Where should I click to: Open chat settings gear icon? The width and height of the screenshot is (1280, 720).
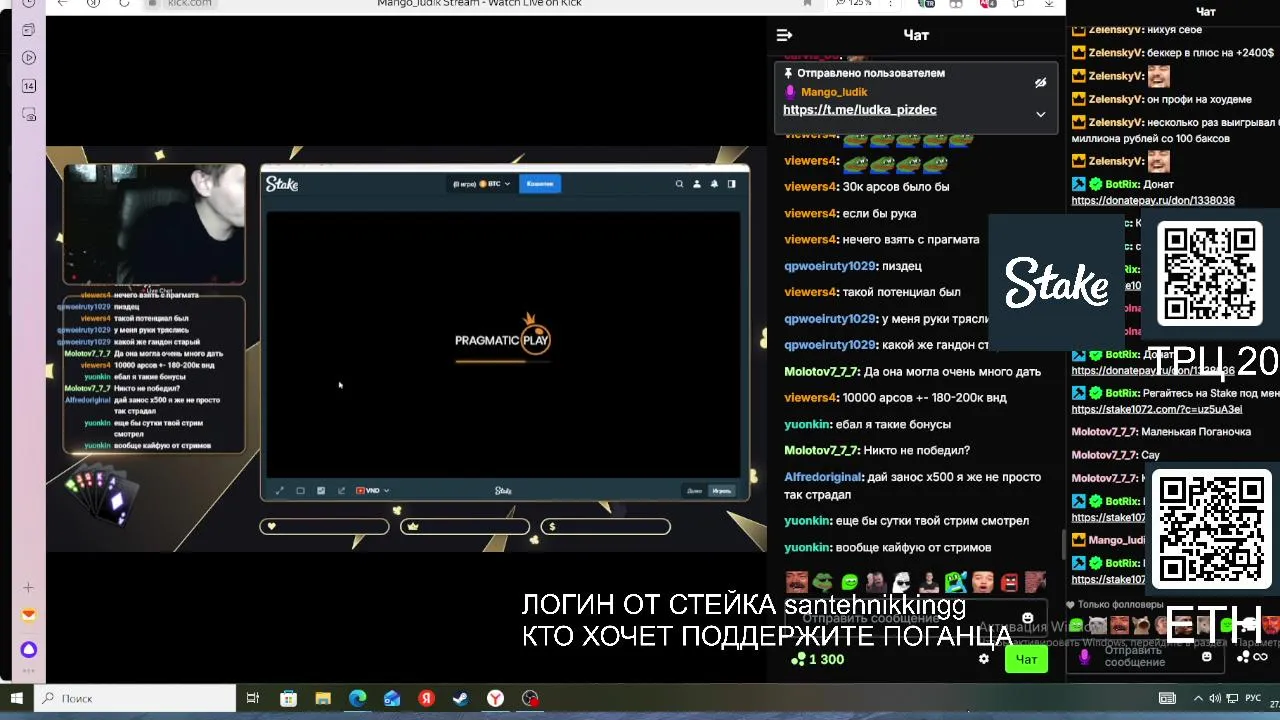[984, 659]
